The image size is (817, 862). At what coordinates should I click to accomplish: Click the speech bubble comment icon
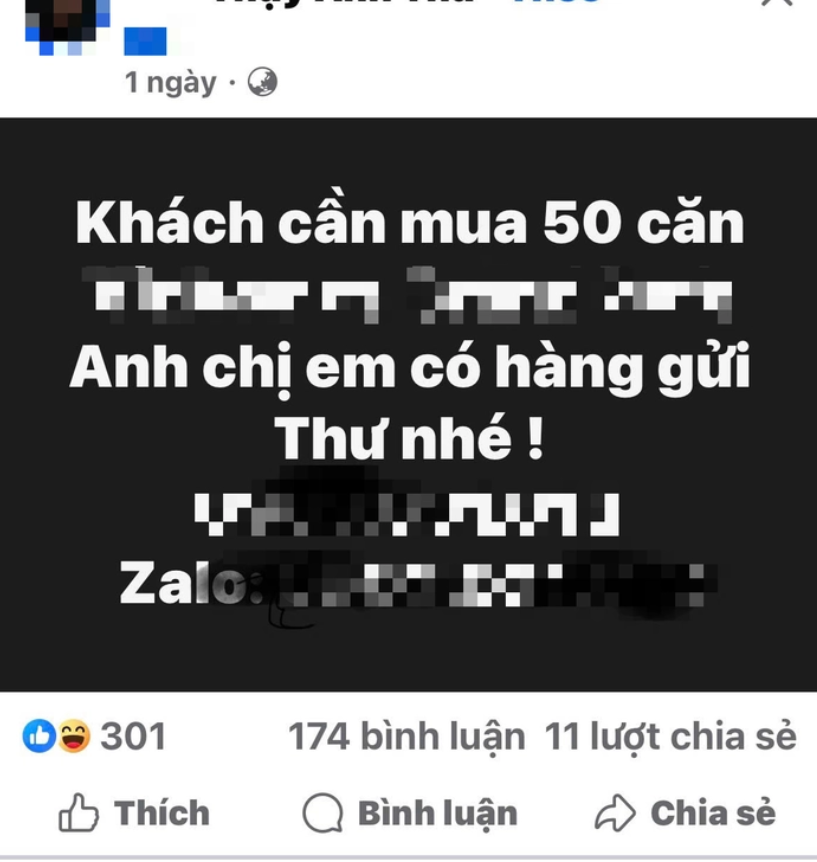323,813
